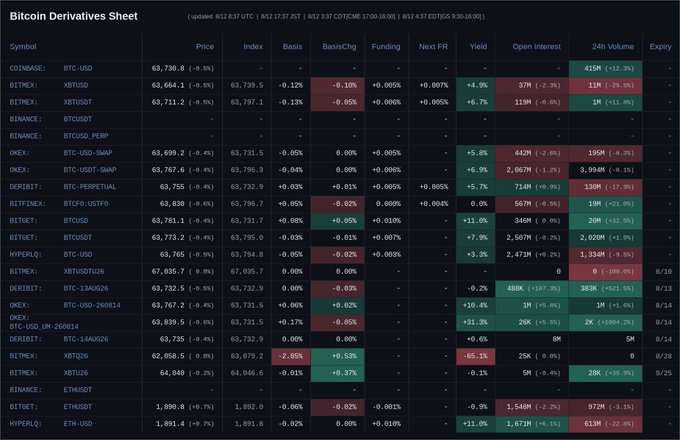
Task: Click the Symbol column header
Action: [23, 46]
